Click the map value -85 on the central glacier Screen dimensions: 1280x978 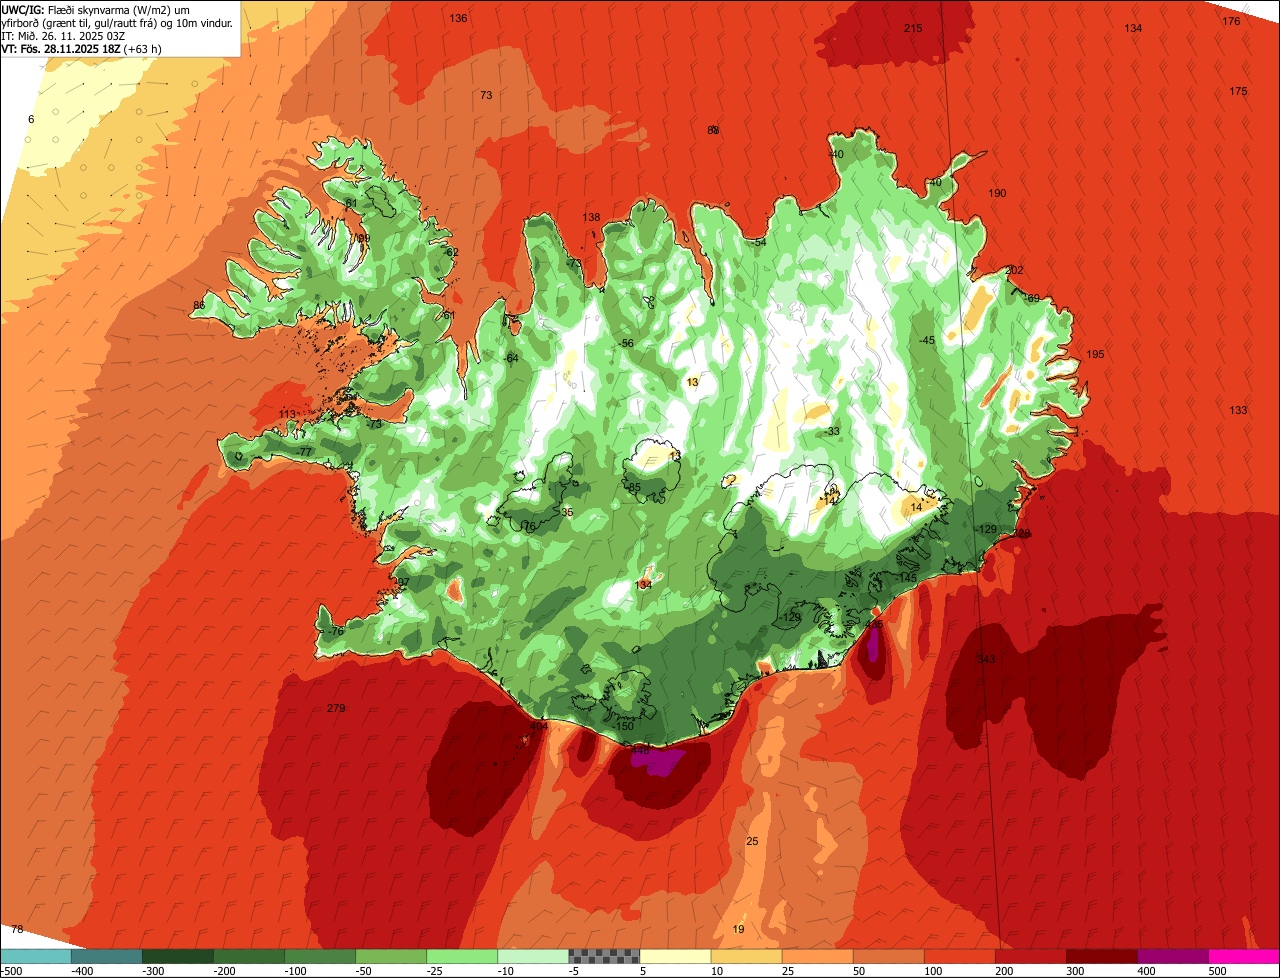click(632, 487)
